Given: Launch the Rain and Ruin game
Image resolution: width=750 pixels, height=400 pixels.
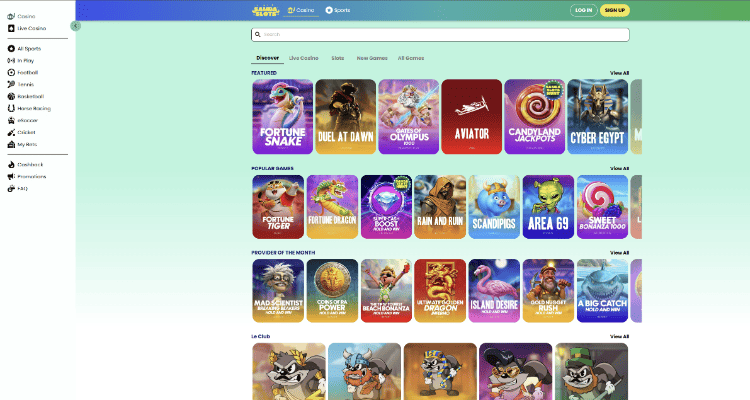Looking at the screenshot, I should (x=440, y=207).
